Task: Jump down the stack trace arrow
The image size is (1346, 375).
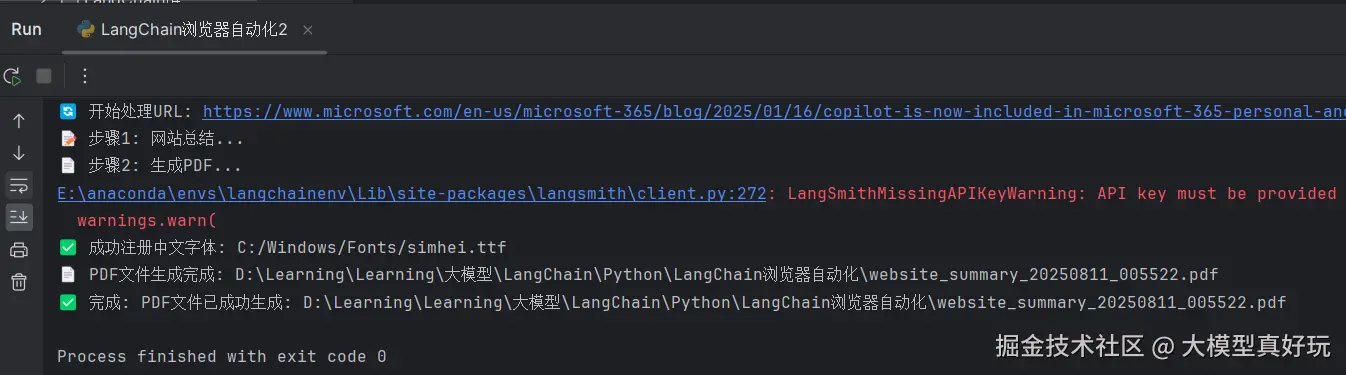Action: coord(19,153)
